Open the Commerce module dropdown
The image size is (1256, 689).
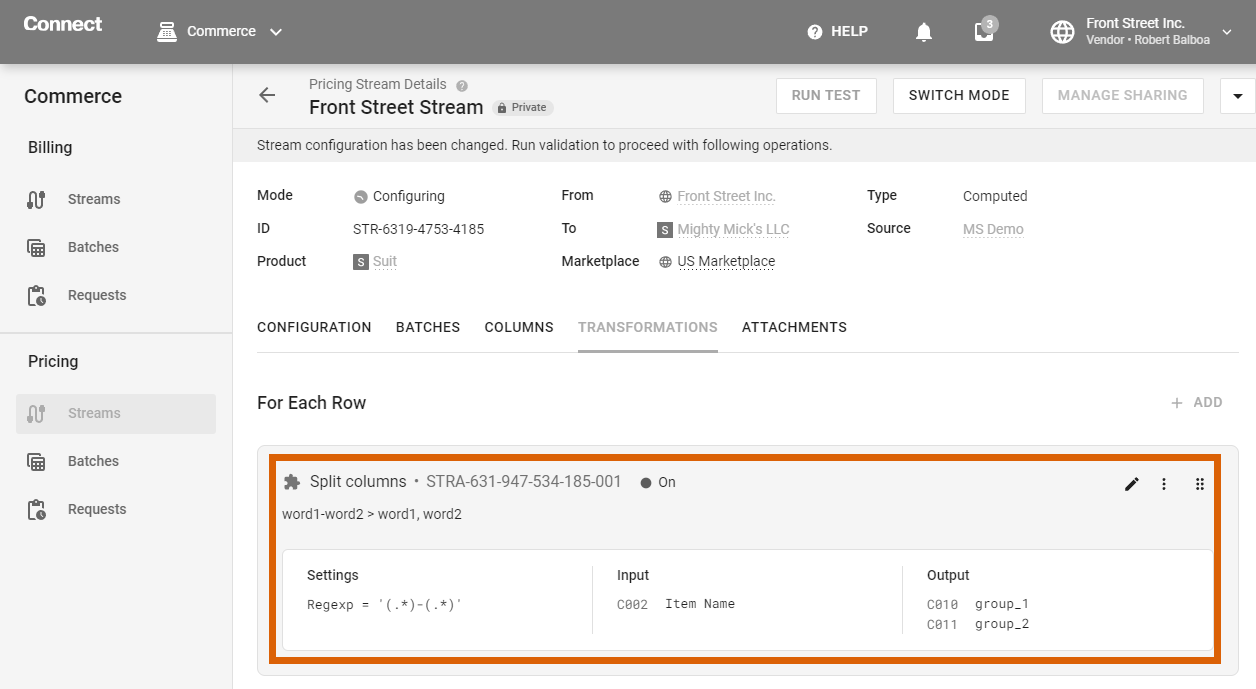pyautogui.click(x=220, y=31)
